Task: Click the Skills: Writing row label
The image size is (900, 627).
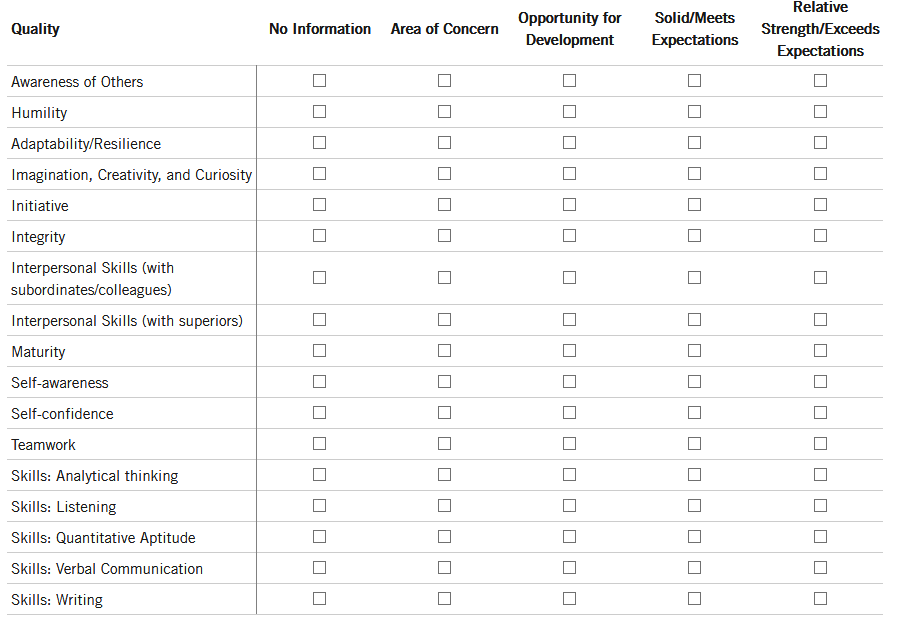Action: tap(57, 600)
